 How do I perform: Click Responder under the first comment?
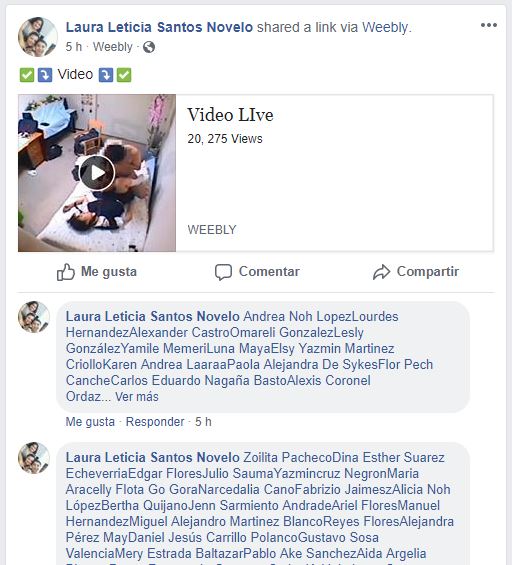(x=155, y=422)
